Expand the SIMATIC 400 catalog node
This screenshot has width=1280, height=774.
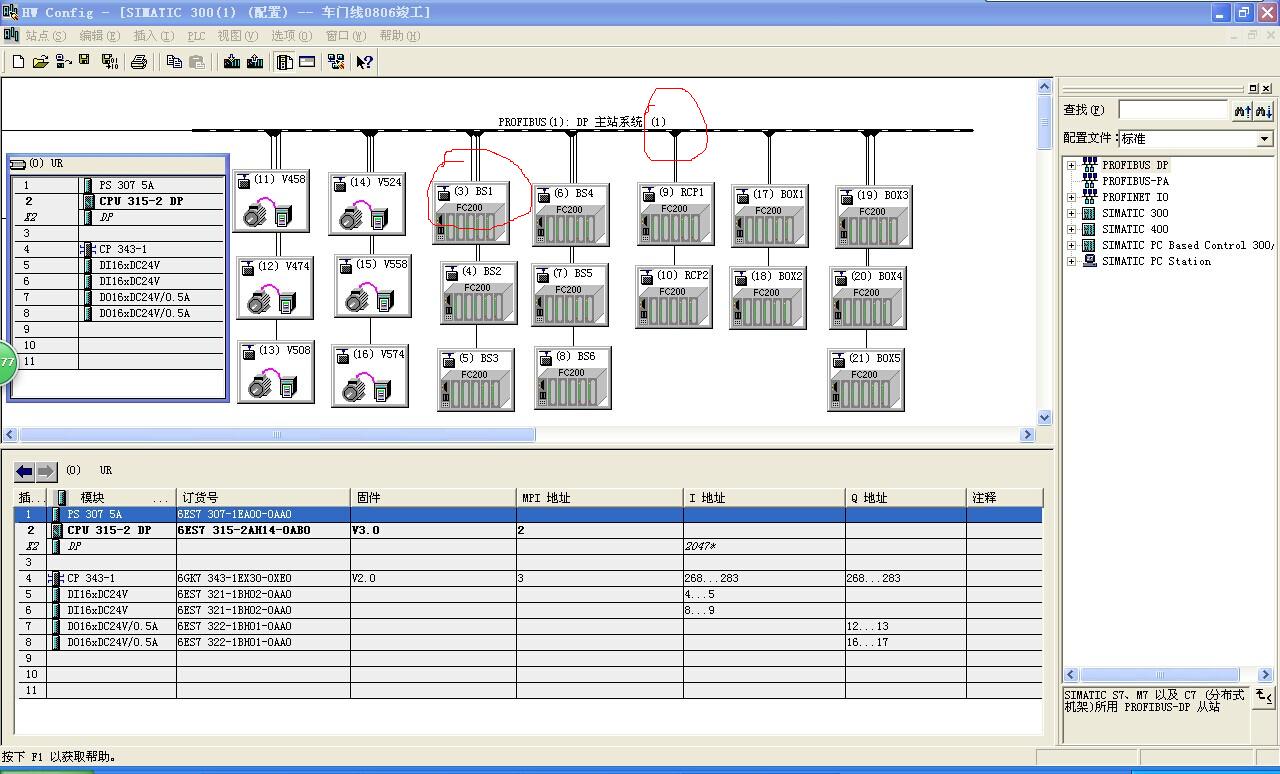coord(1072,229)
